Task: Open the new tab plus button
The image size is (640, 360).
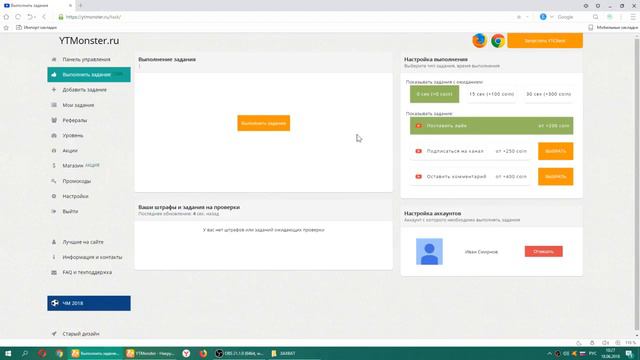Action: [80, 5]
